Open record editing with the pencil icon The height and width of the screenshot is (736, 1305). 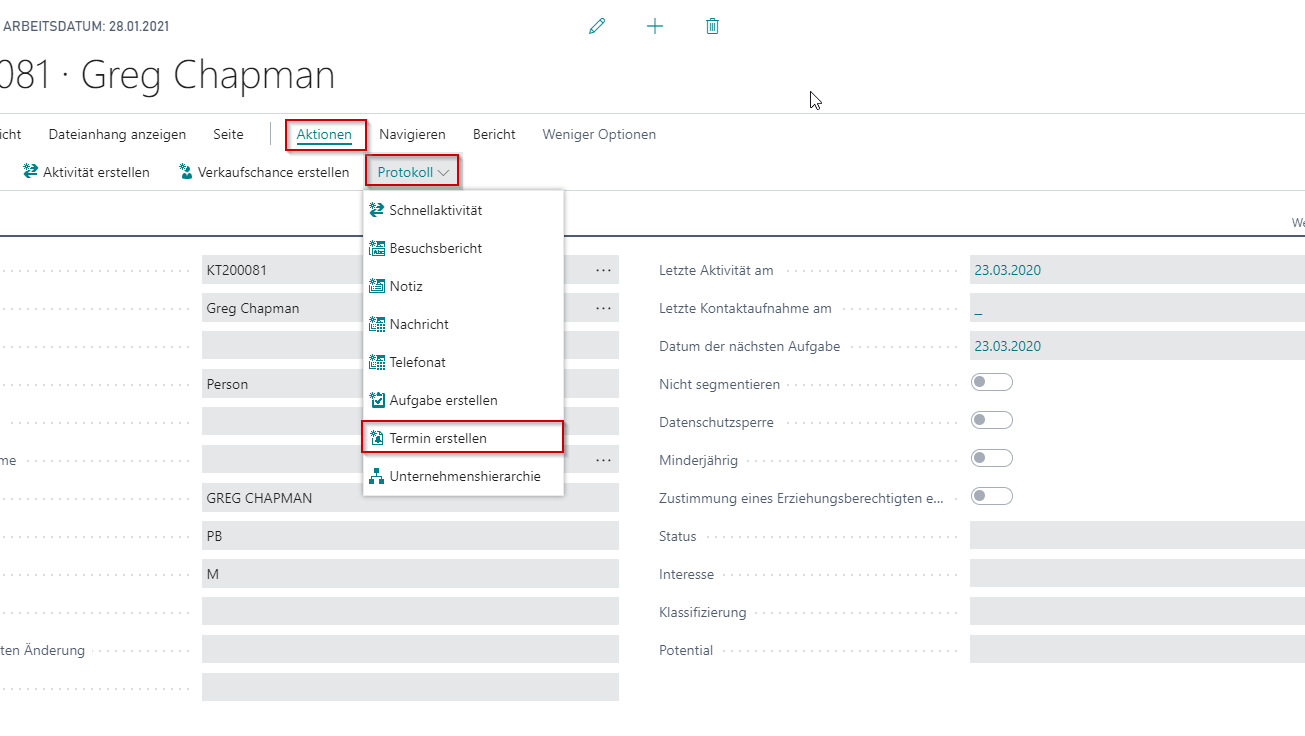pos(597,25)
